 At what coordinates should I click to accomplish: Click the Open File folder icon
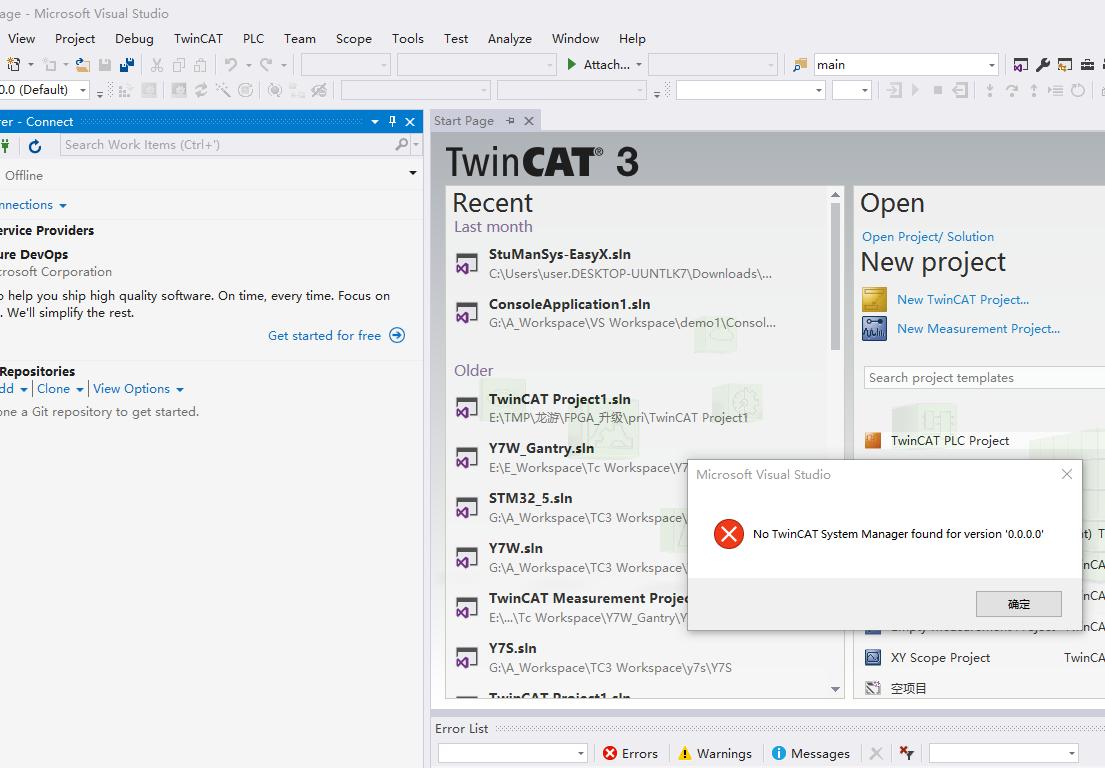(82, 65)
